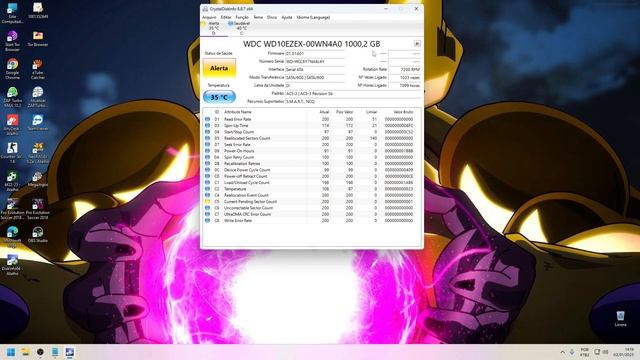Viewport: 640px width, 360px height.
Task: Select the UltraDMA CRC Error Count row
Action: (x=311, y=214)
